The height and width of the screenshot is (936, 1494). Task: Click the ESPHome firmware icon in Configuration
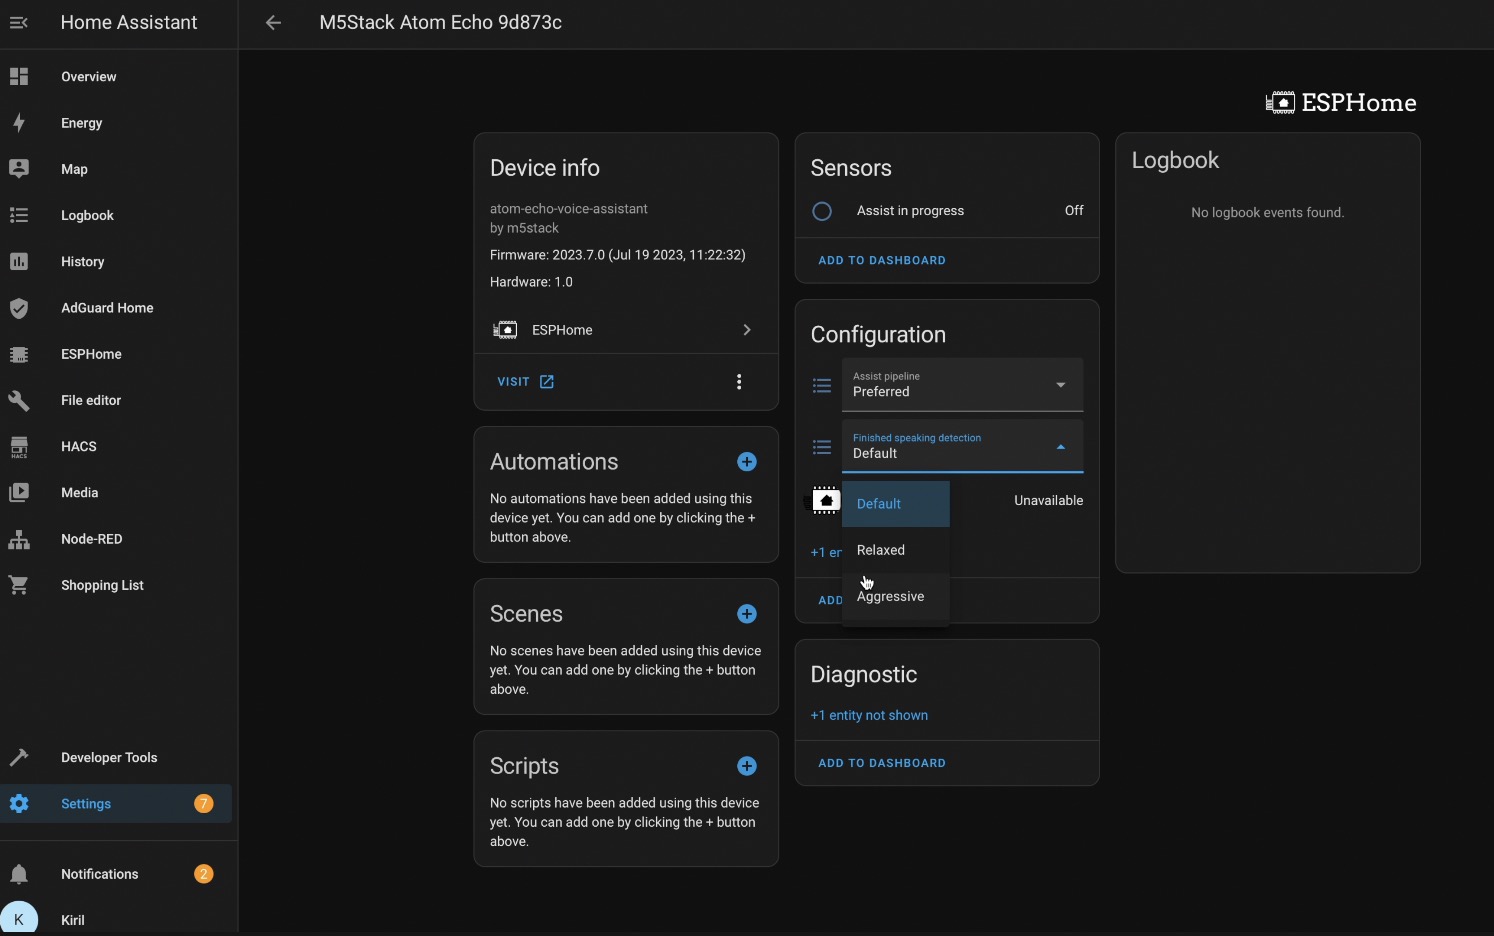(x=825, y=500)
